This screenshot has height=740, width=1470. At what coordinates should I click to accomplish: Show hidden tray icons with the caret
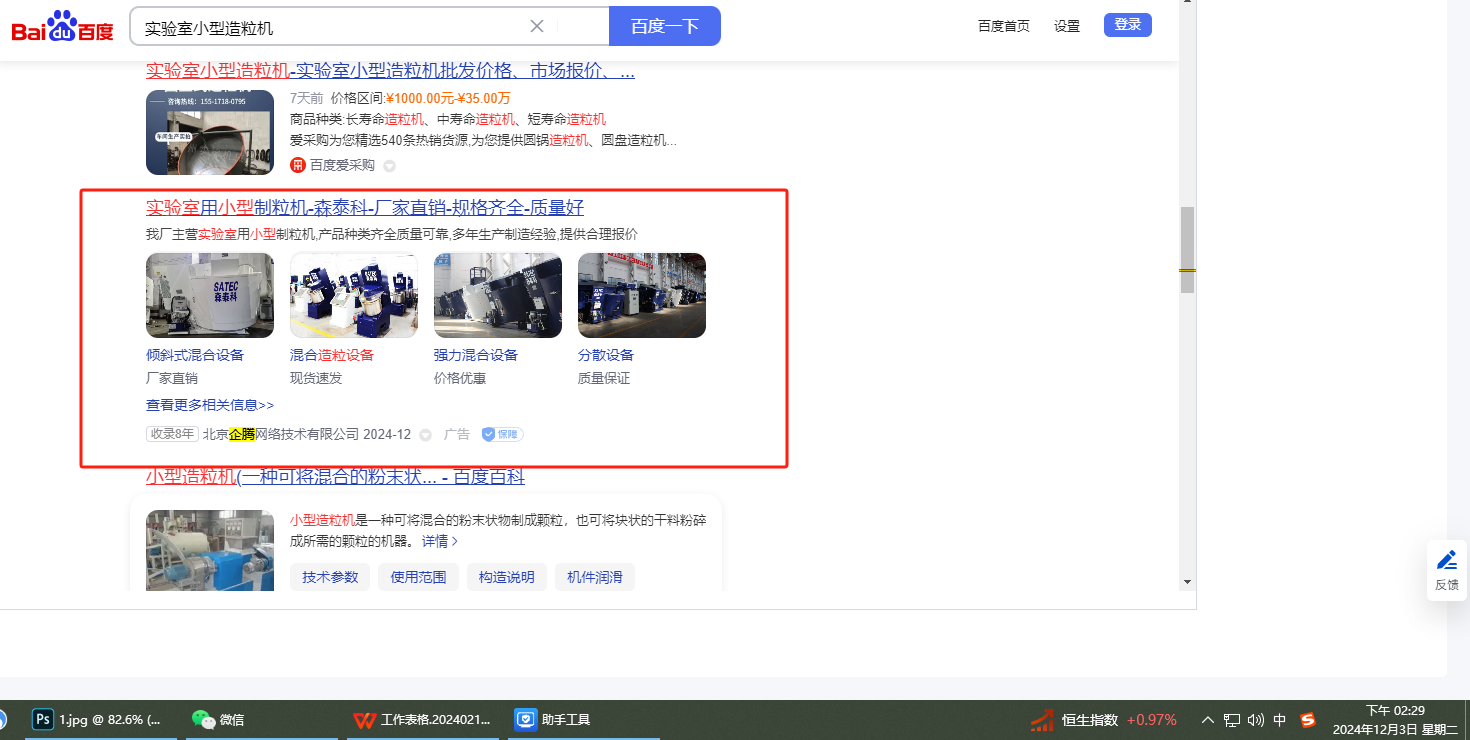[x=1207, y=720]
